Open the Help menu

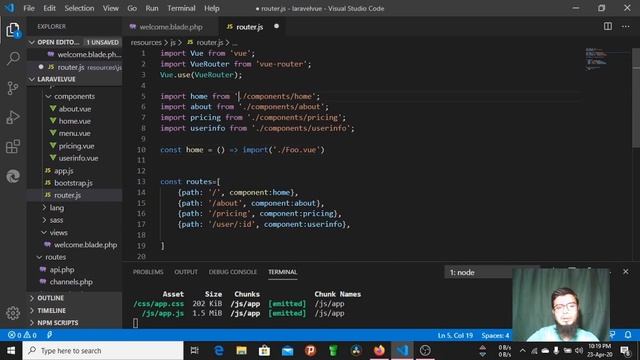(x=212, y=8)
